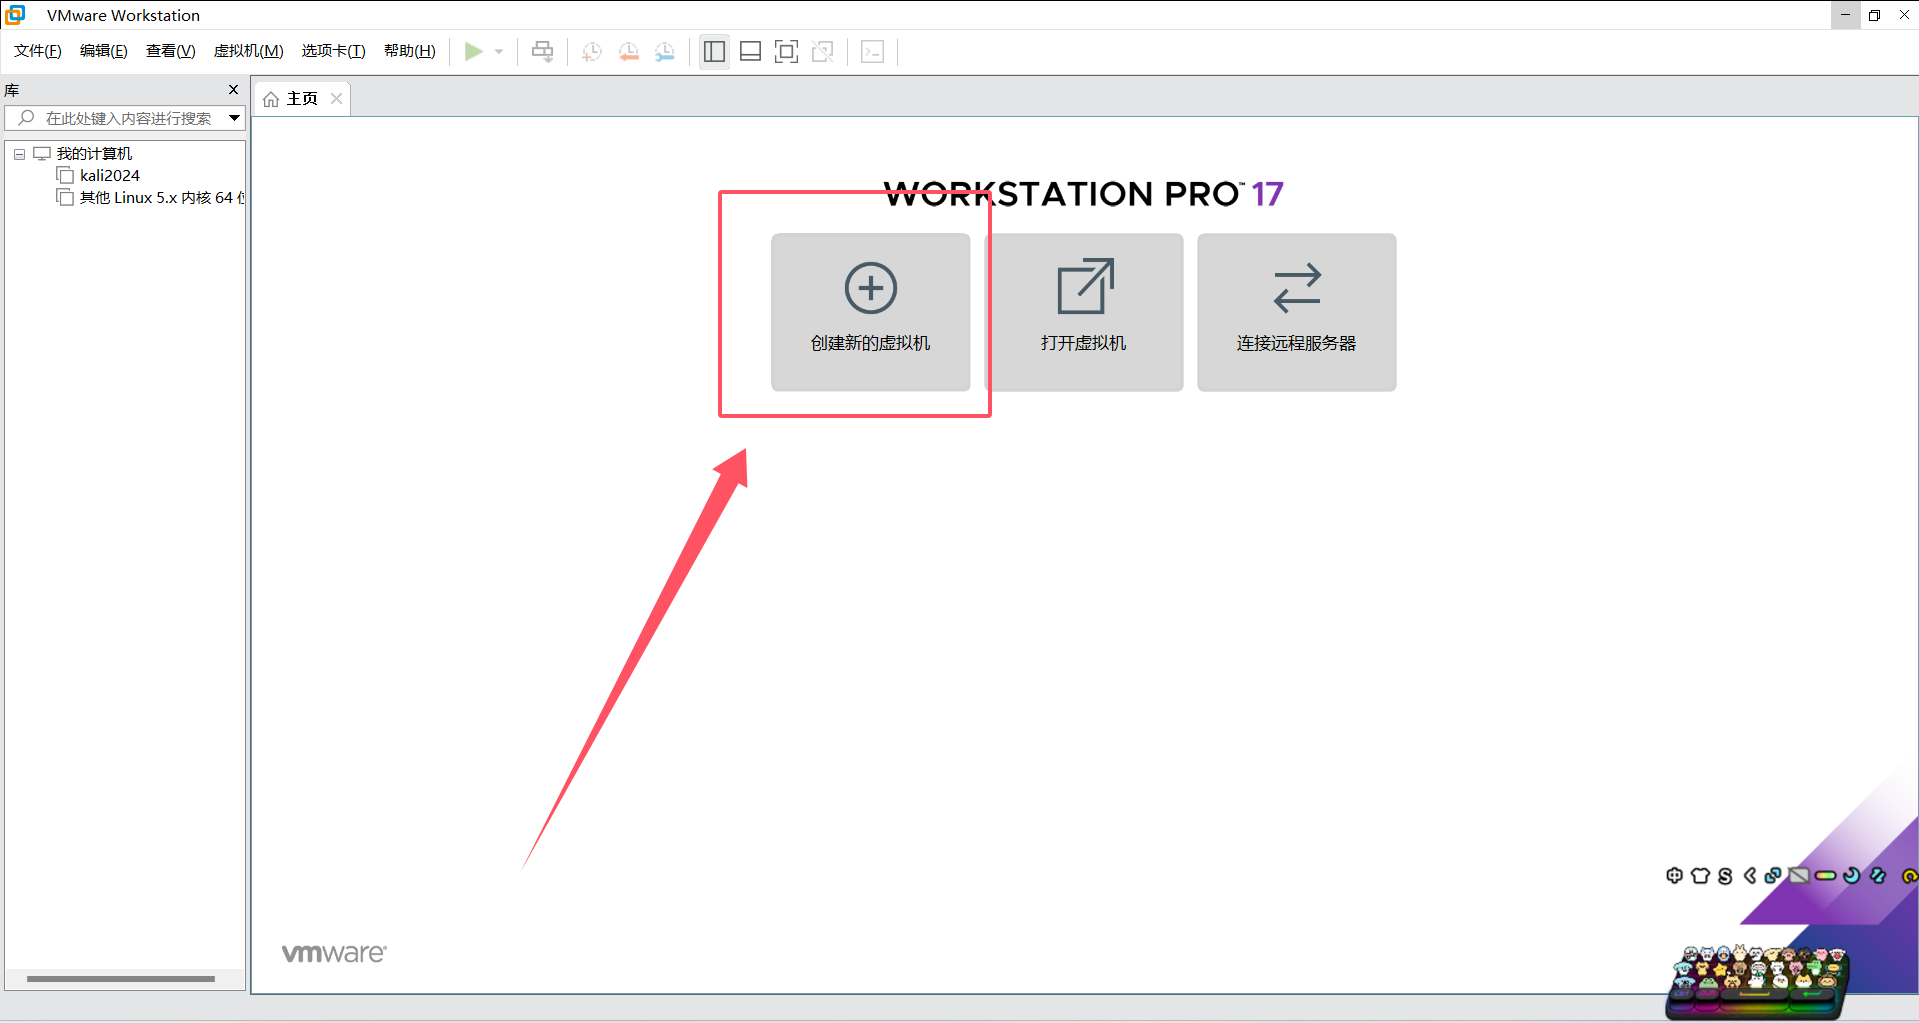Select the kali2024 virtual machine
The image size is (1919, 1023).
point(110,175)
